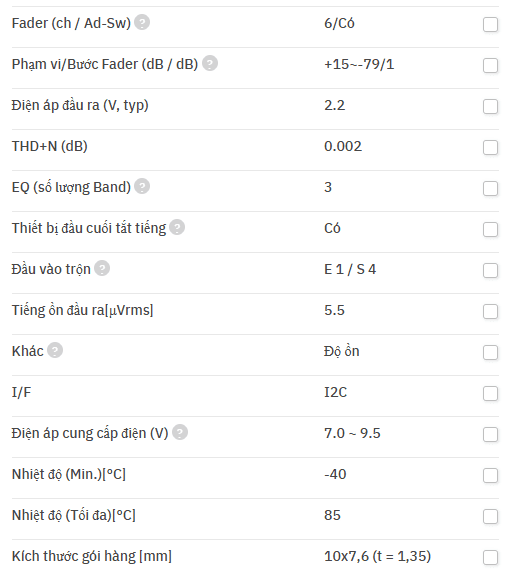Check the mute terminal Có checkbox
The height and width of the screenshot is (575, 505).
[x=490, y=230]
